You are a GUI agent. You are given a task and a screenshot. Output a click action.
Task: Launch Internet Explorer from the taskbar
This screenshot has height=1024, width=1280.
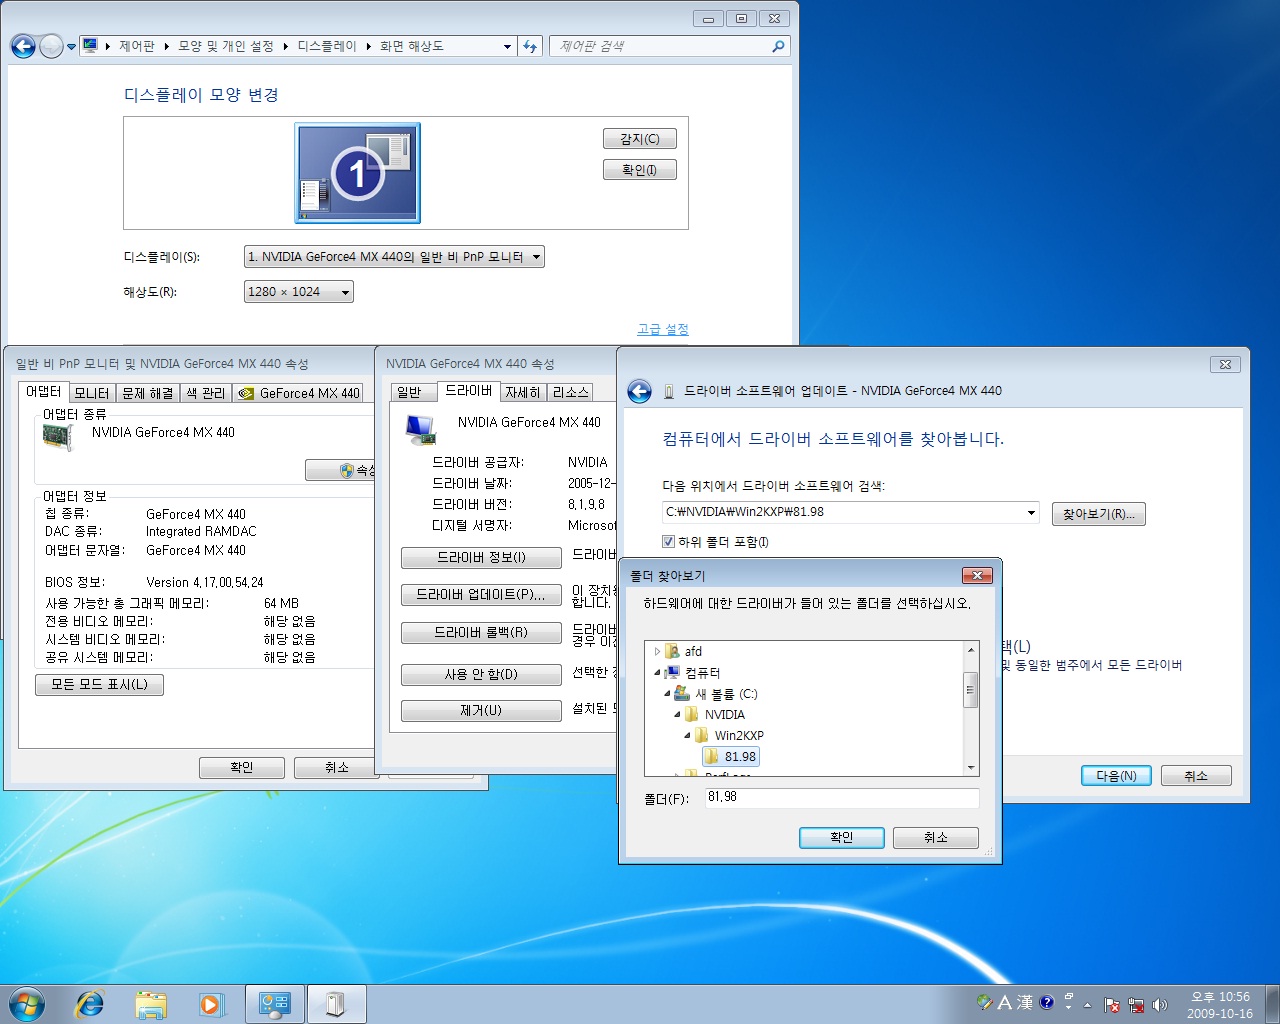coord(90,1004)
